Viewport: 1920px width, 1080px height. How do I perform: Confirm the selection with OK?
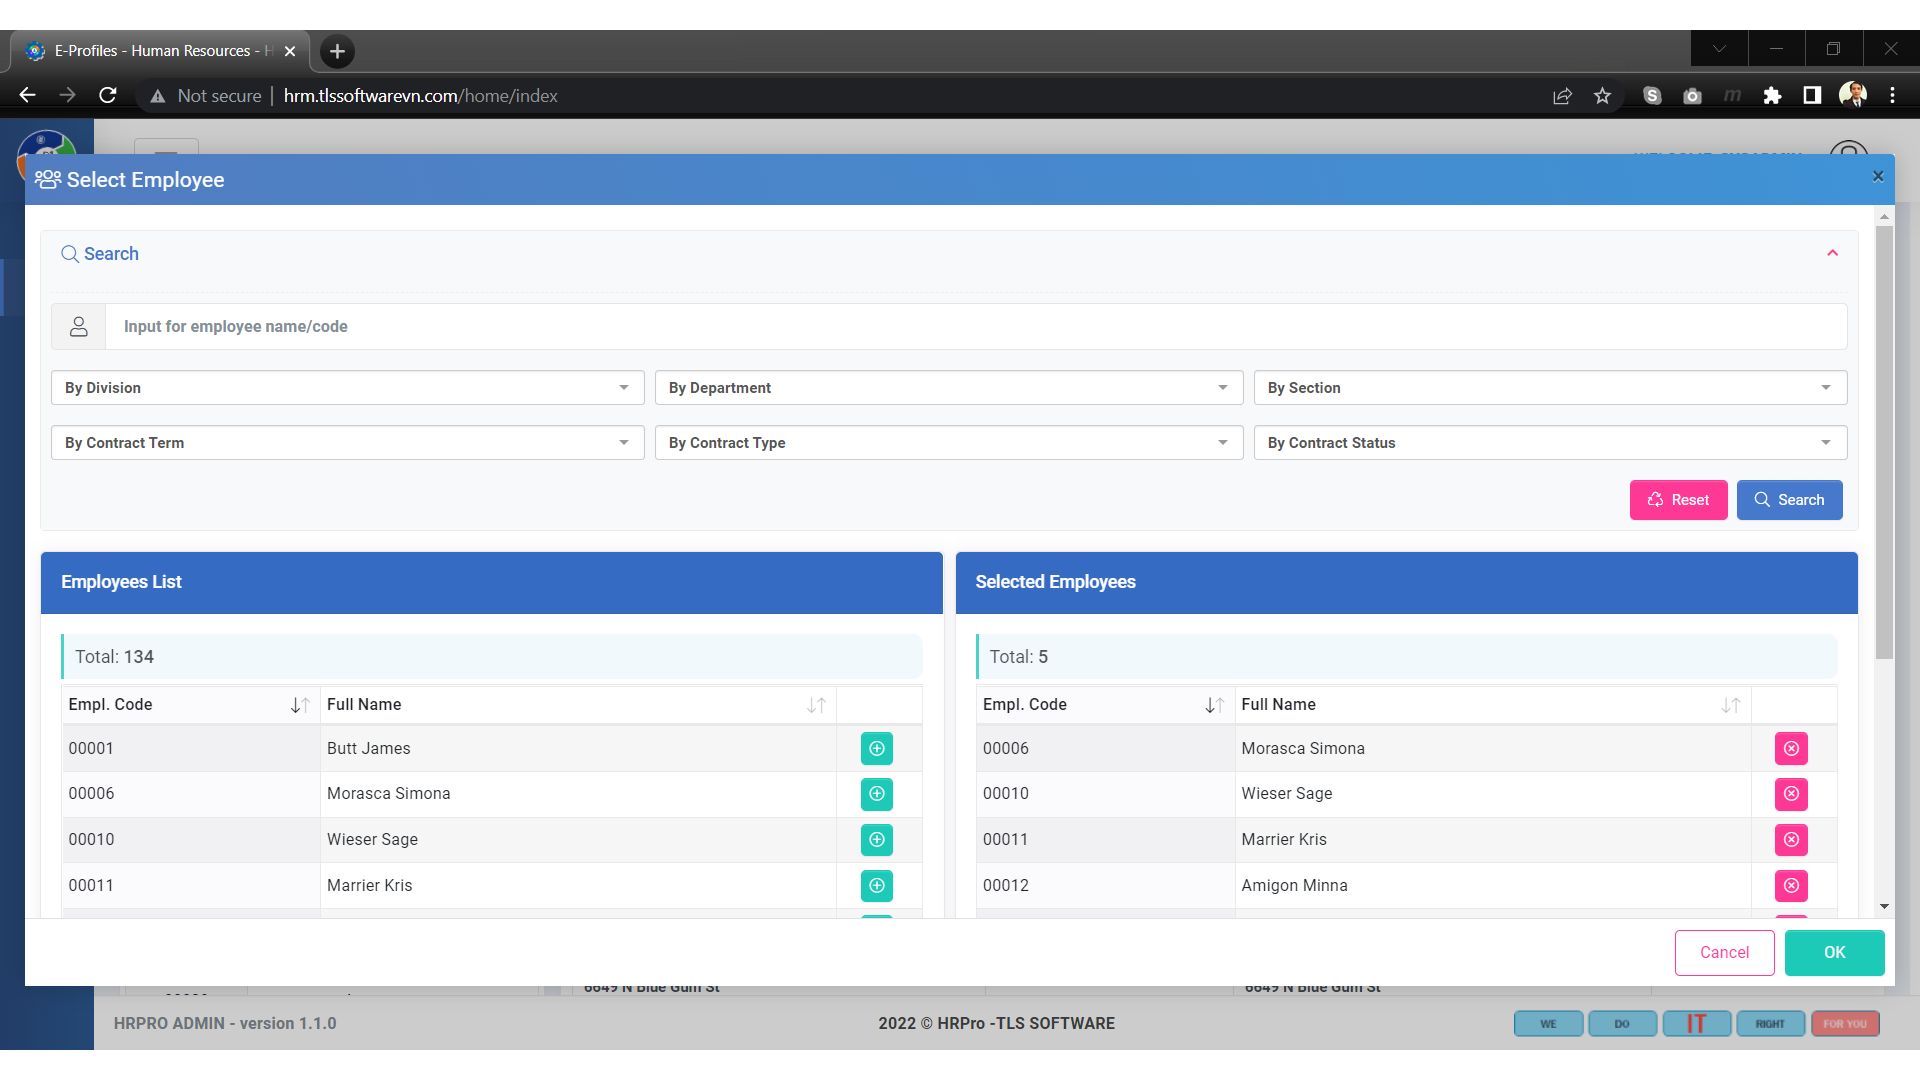coord(1834,953)
